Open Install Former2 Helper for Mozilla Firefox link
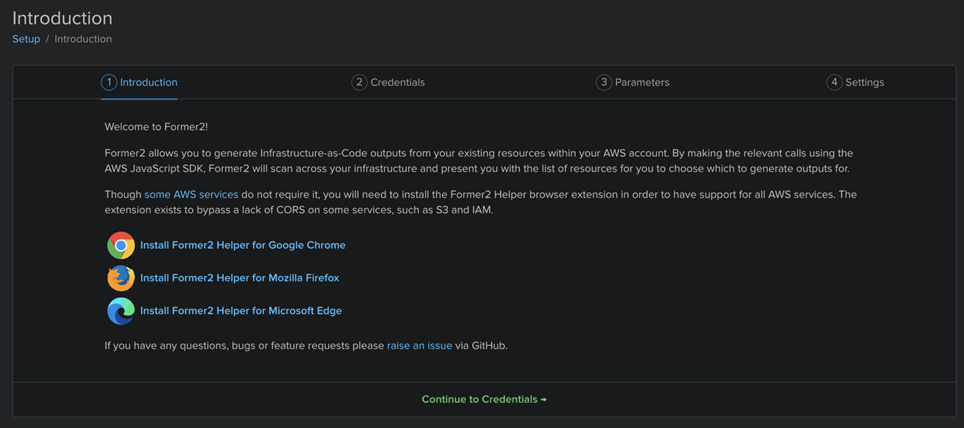 (240, 278)
